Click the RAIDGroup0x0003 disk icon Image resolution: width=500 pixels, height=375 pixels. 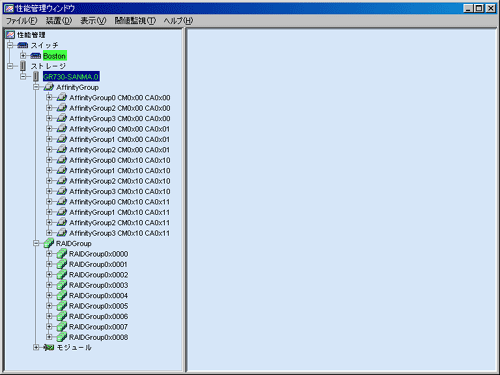pos(62,285)
